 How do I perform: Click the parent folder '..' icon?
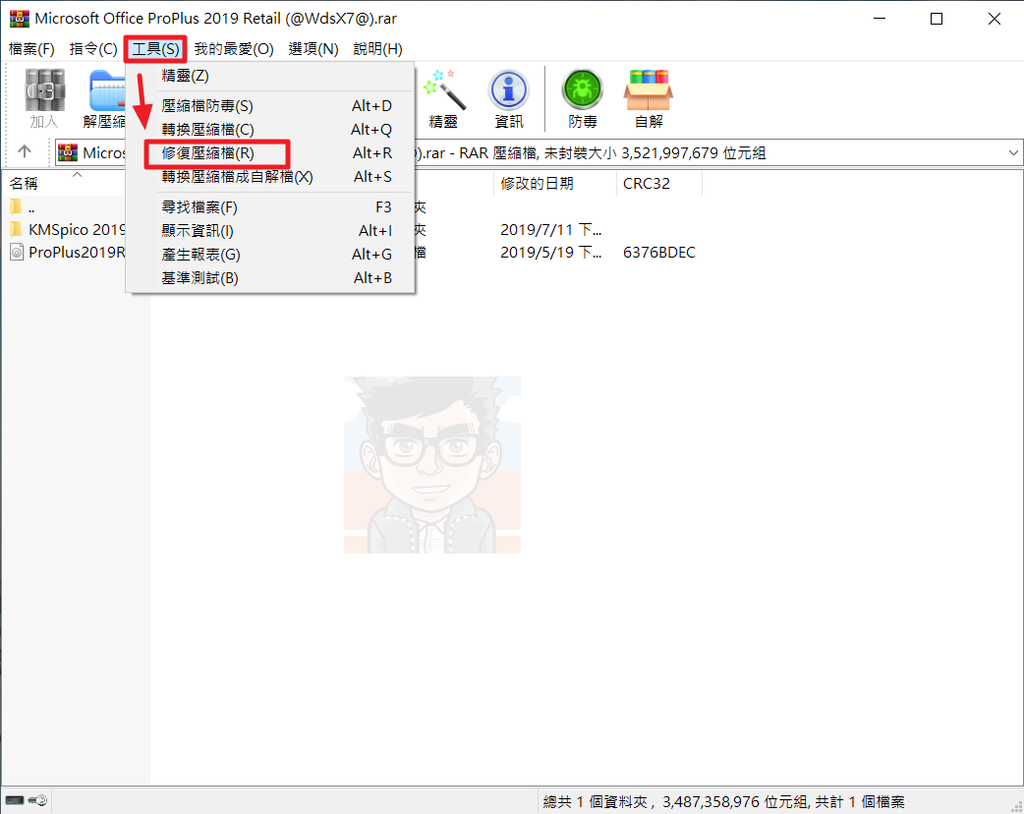16,207
